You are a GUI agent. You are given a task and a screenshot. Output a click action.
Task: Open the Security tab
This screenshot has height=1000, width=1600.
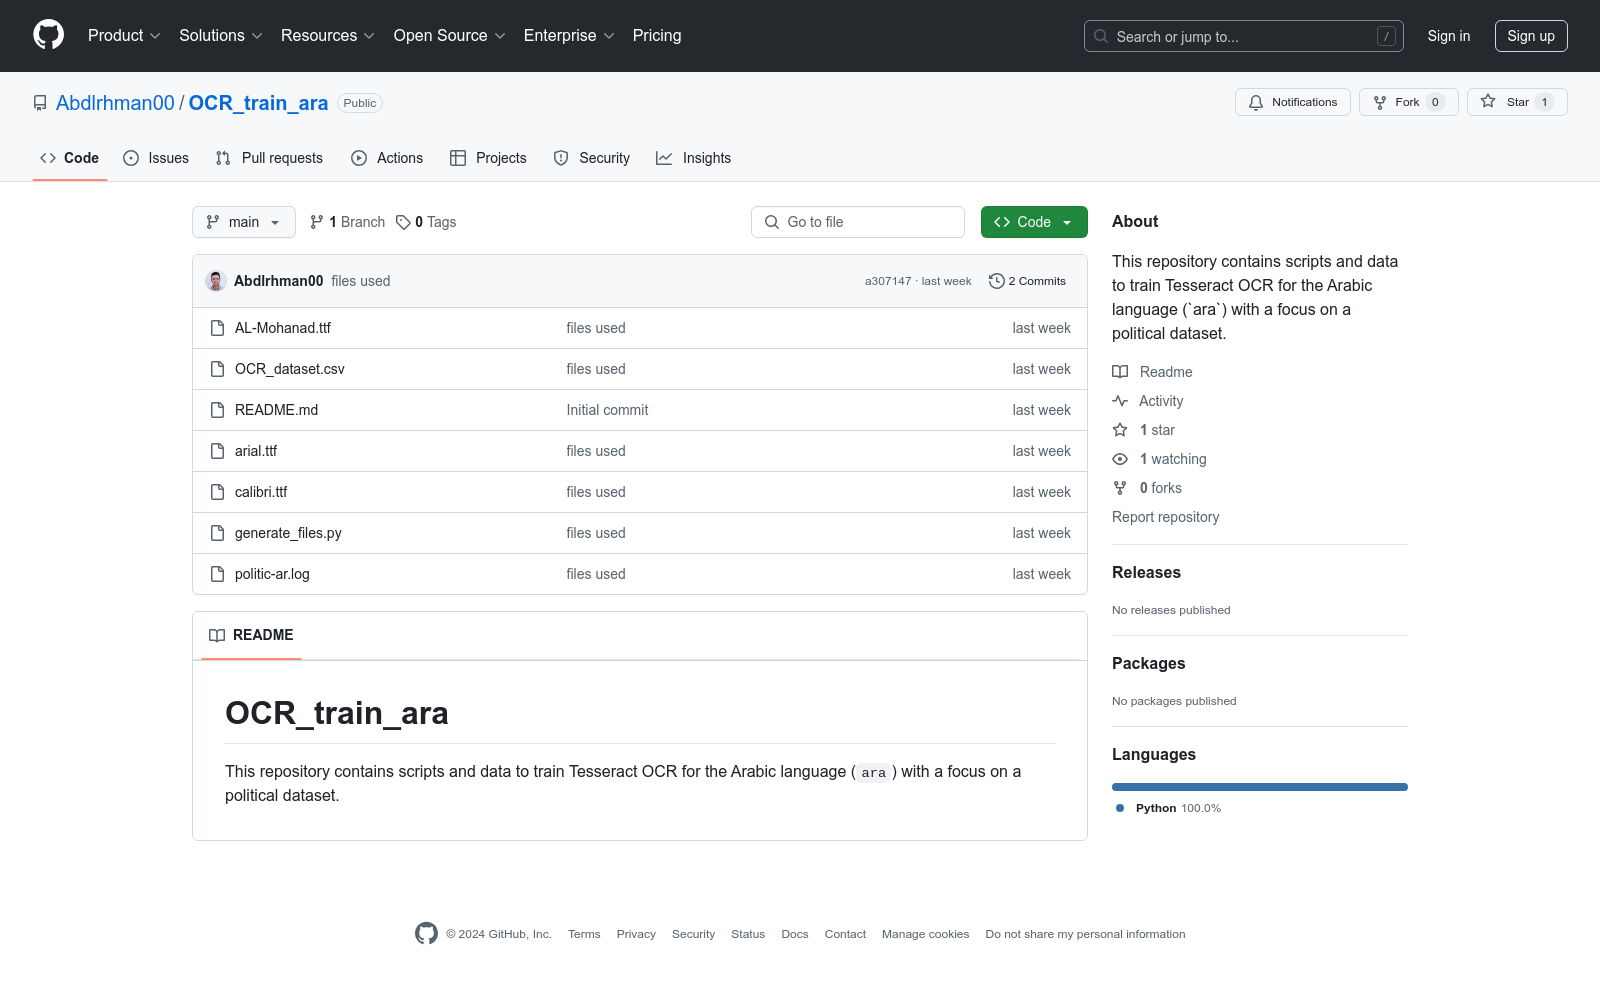pyautogui.click(x=592, y=158)
